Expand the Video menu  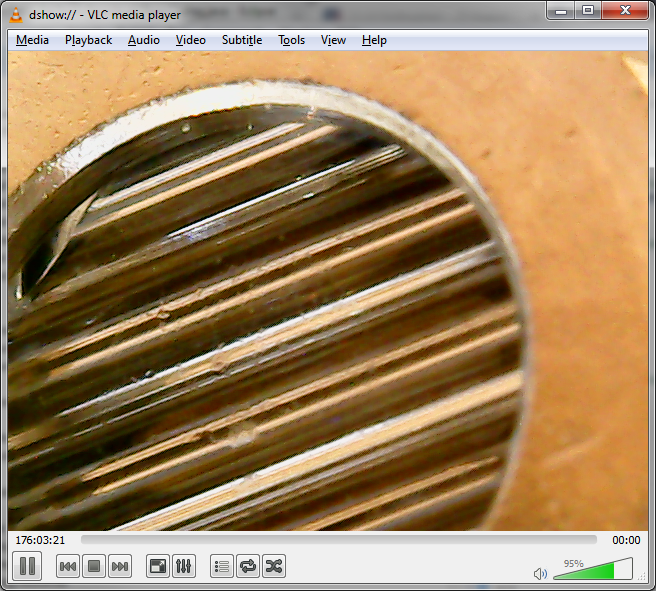point(190,40)
